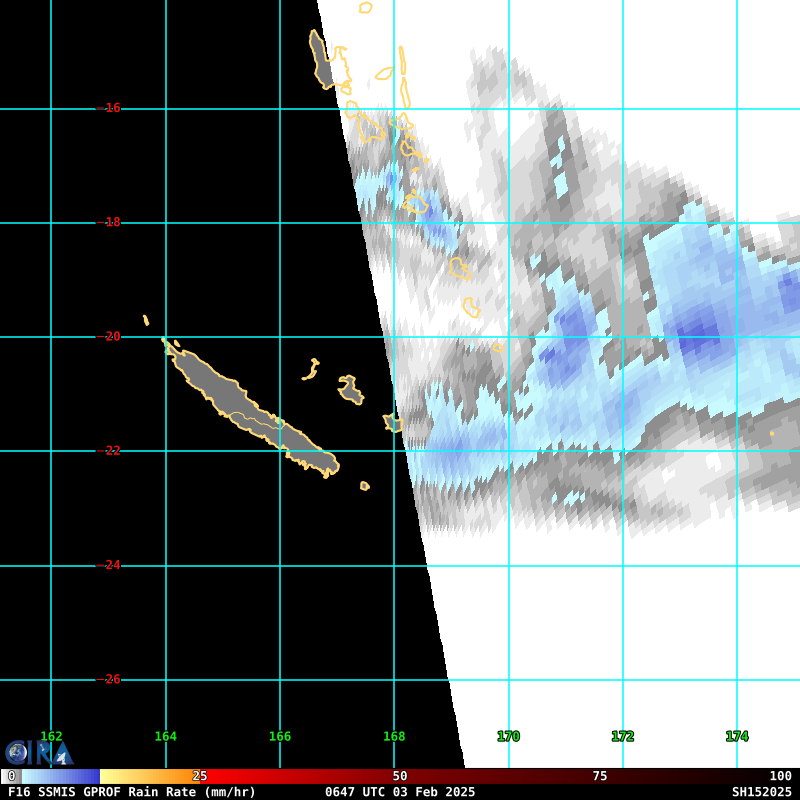Click the longitude label 170
Screen dimensions: 800x800
pyautogui.click(x=508, y=736)
